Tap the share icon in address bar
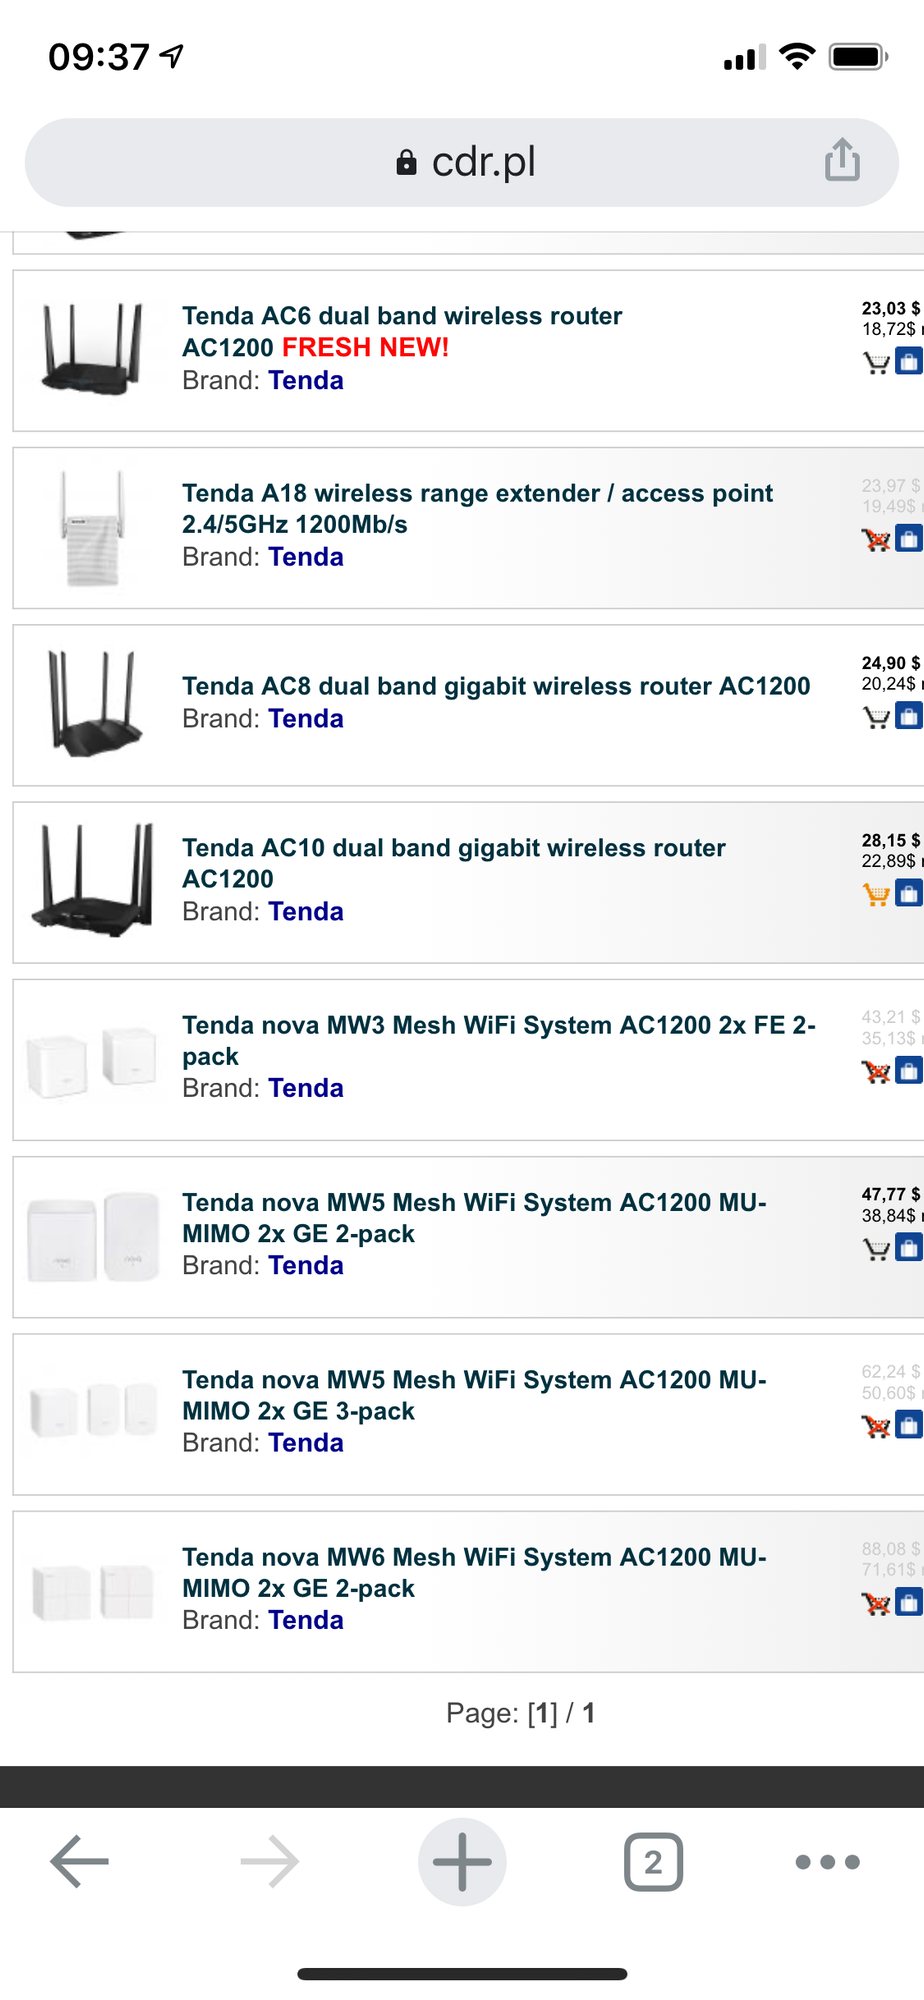The height and width of the screenshot is (2000, 924). [x=842, y=160]
